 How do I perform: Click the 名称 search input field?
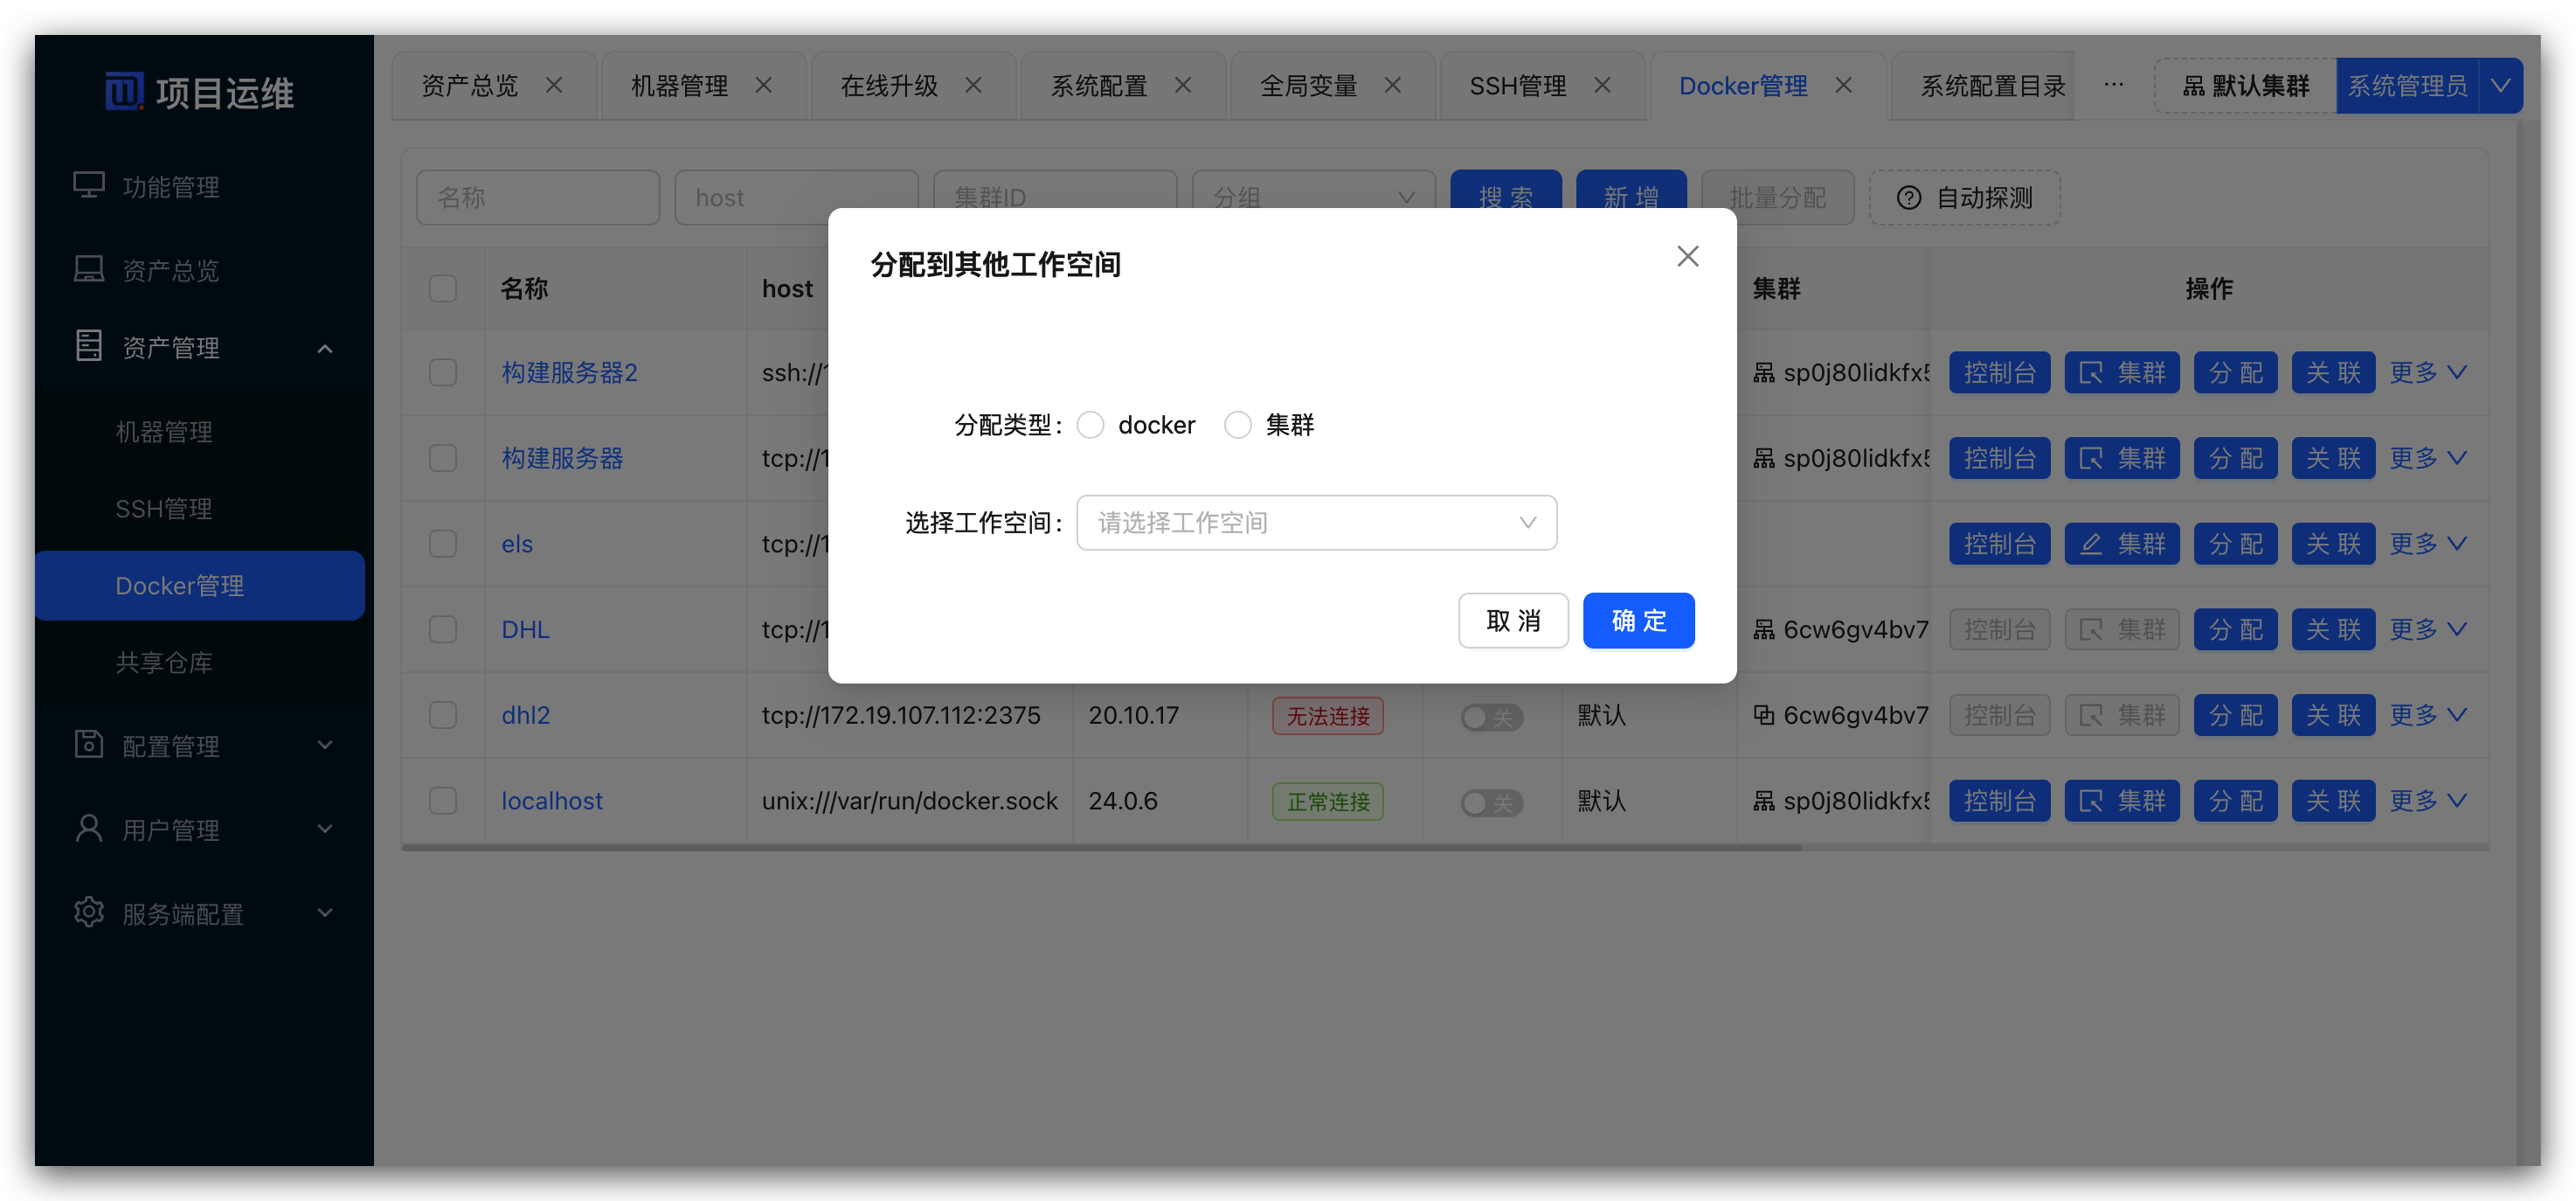point(537,197)
